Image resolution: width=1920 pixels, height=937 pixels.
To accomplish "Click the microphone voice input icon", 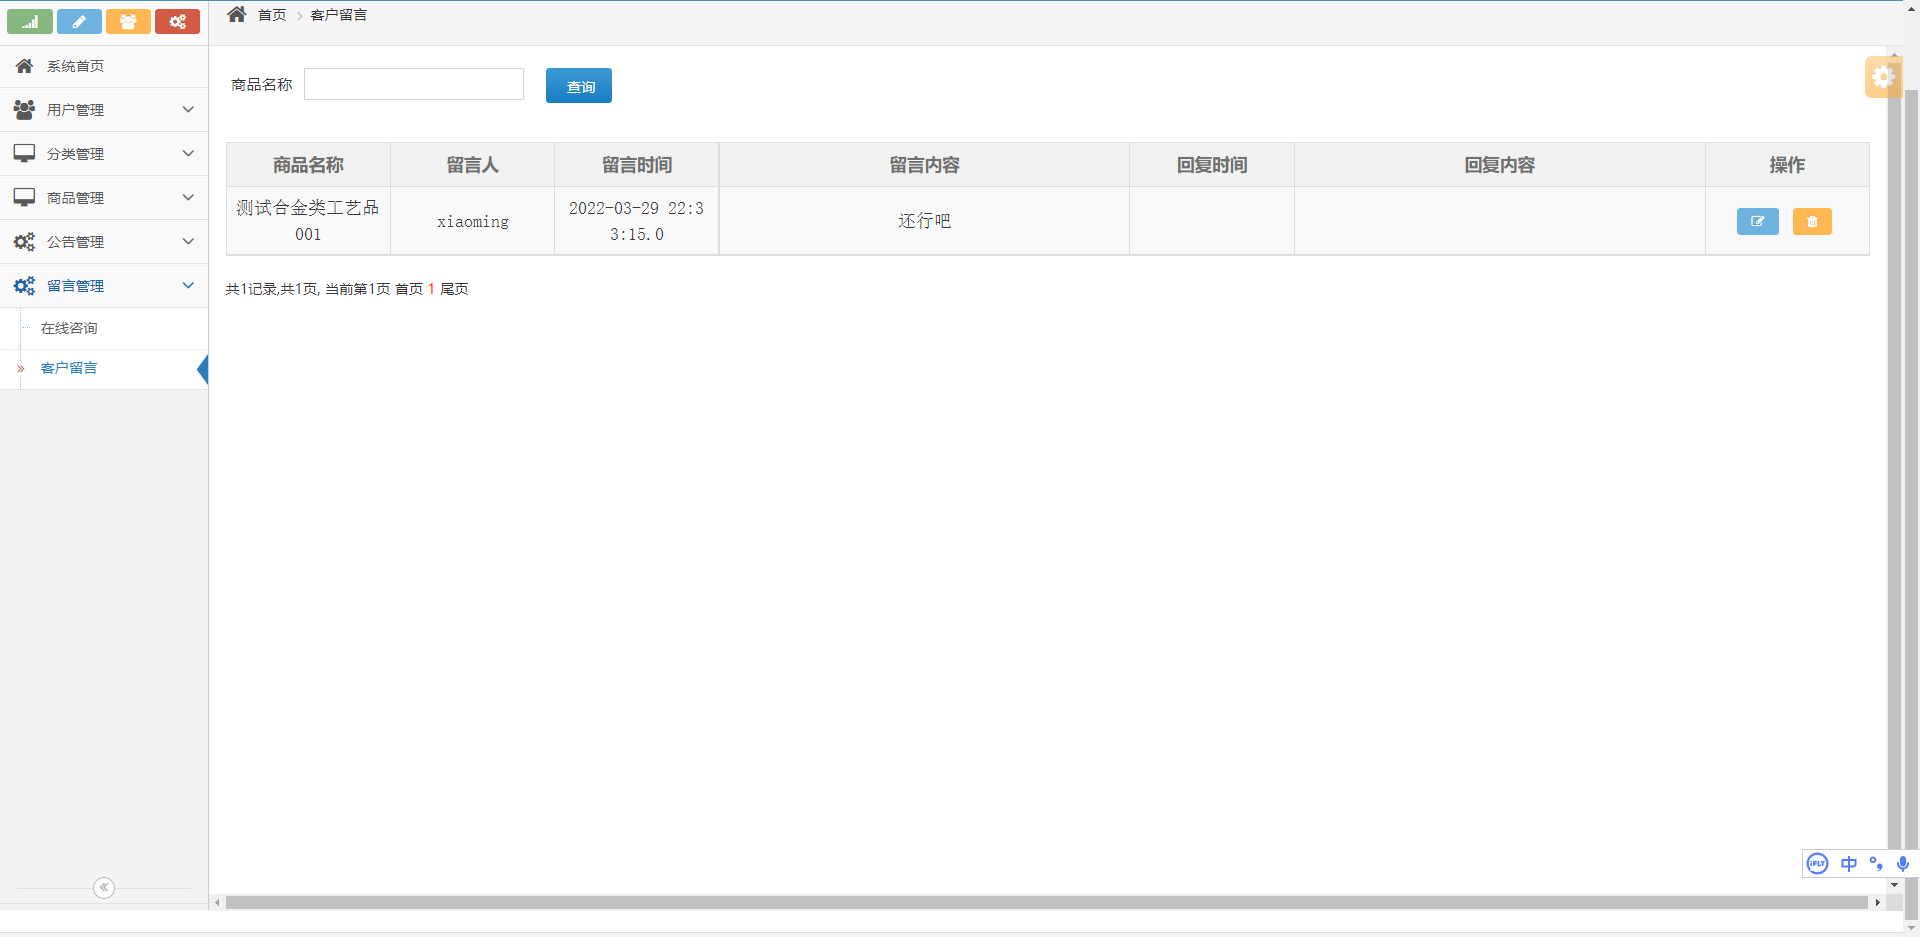I will pos(1902,863).
